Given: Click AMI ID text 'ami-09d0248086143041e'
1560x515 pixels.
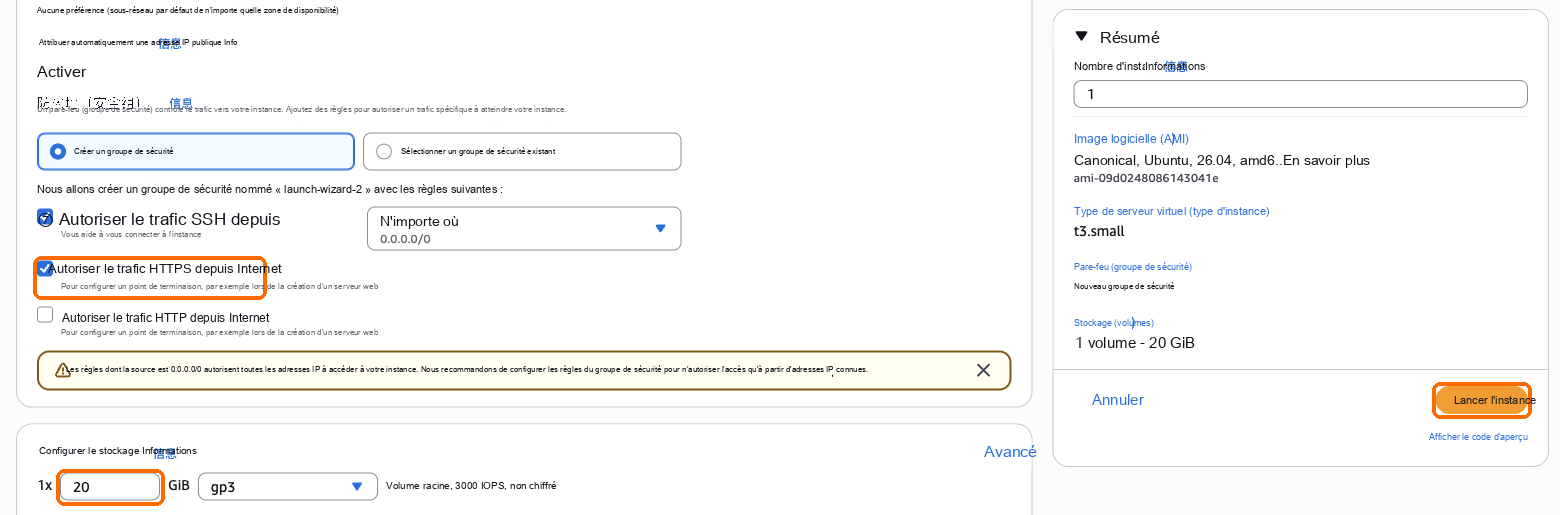Looking at the screenshot, I should point(1146,178).
